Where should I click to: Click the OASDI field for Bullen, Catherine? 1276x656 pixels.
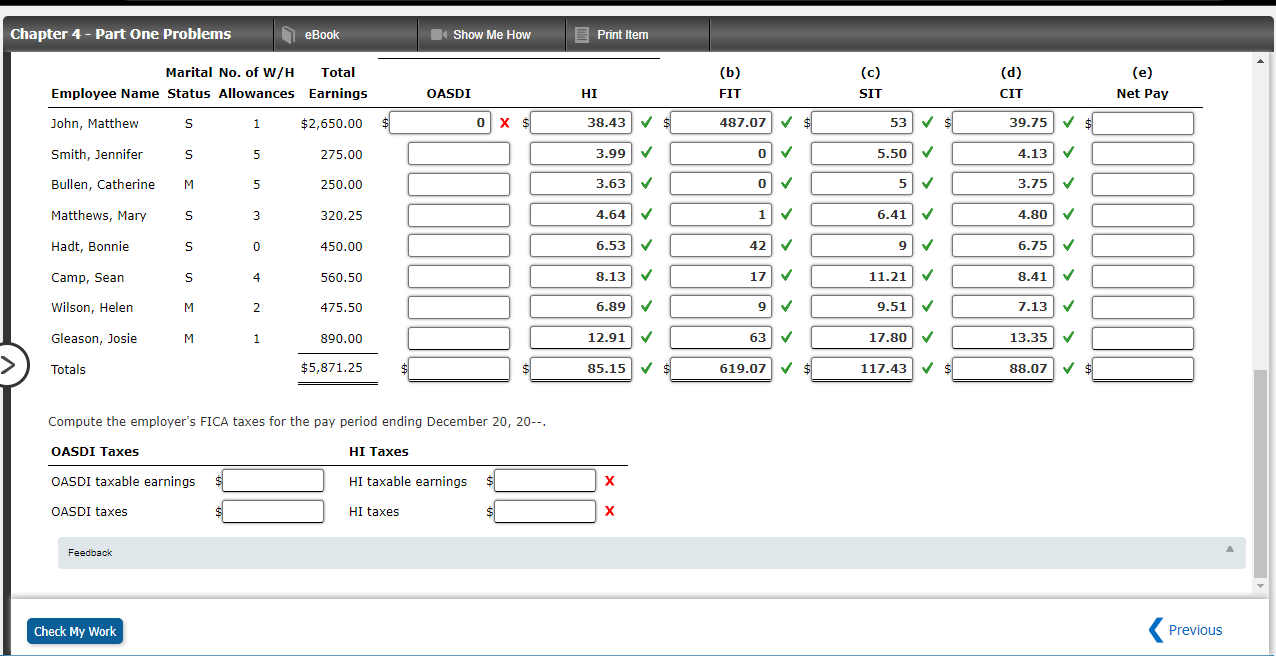coord(459,184)
